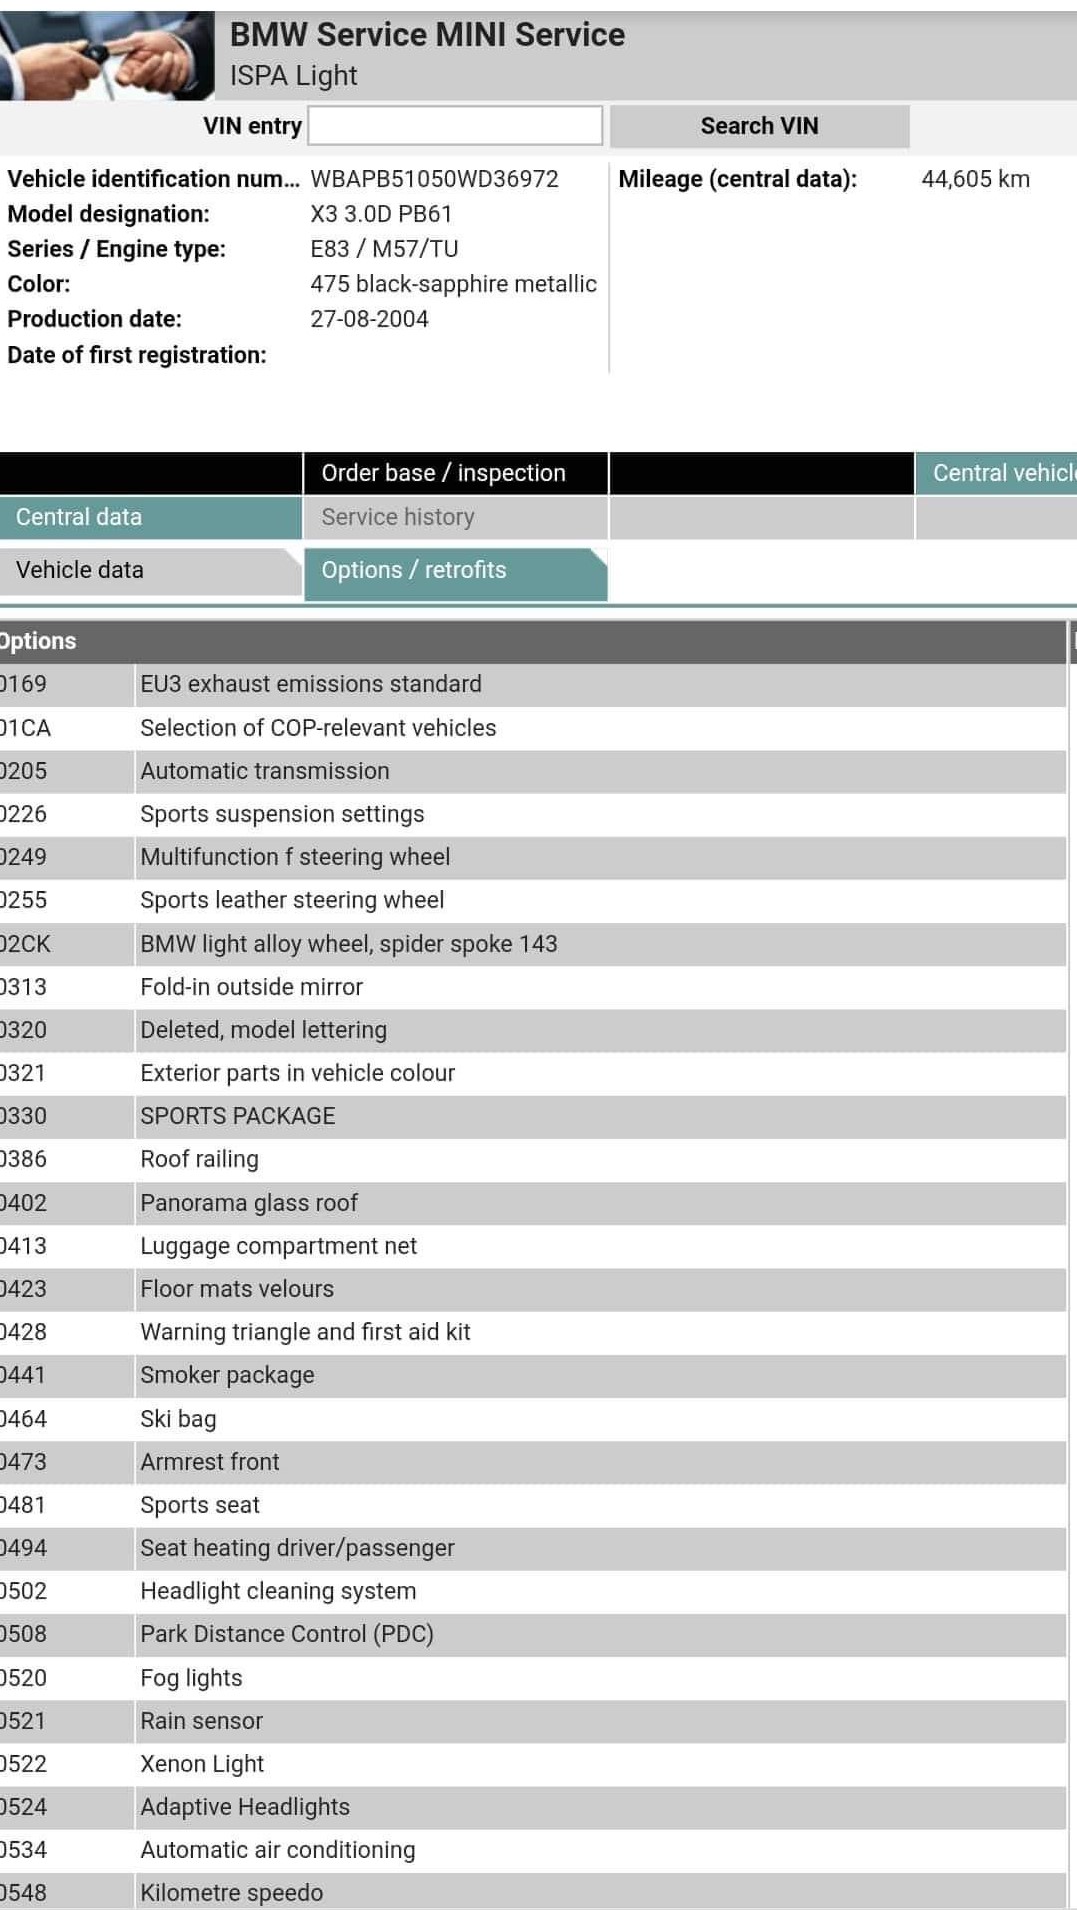This screenshot has width=1077, height=1910.
Task: Click mileage value 44,605 km
Action: 975,179
